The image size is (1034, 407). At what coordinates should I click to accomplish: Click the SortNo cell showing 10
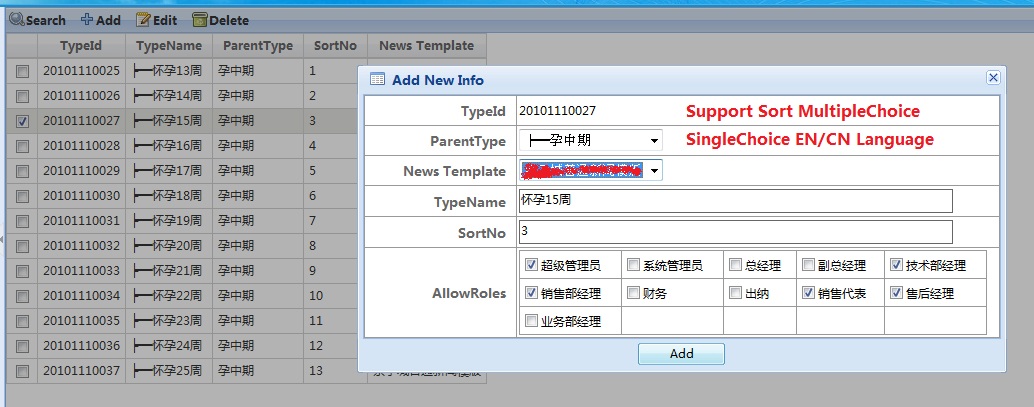click(331, 296)
